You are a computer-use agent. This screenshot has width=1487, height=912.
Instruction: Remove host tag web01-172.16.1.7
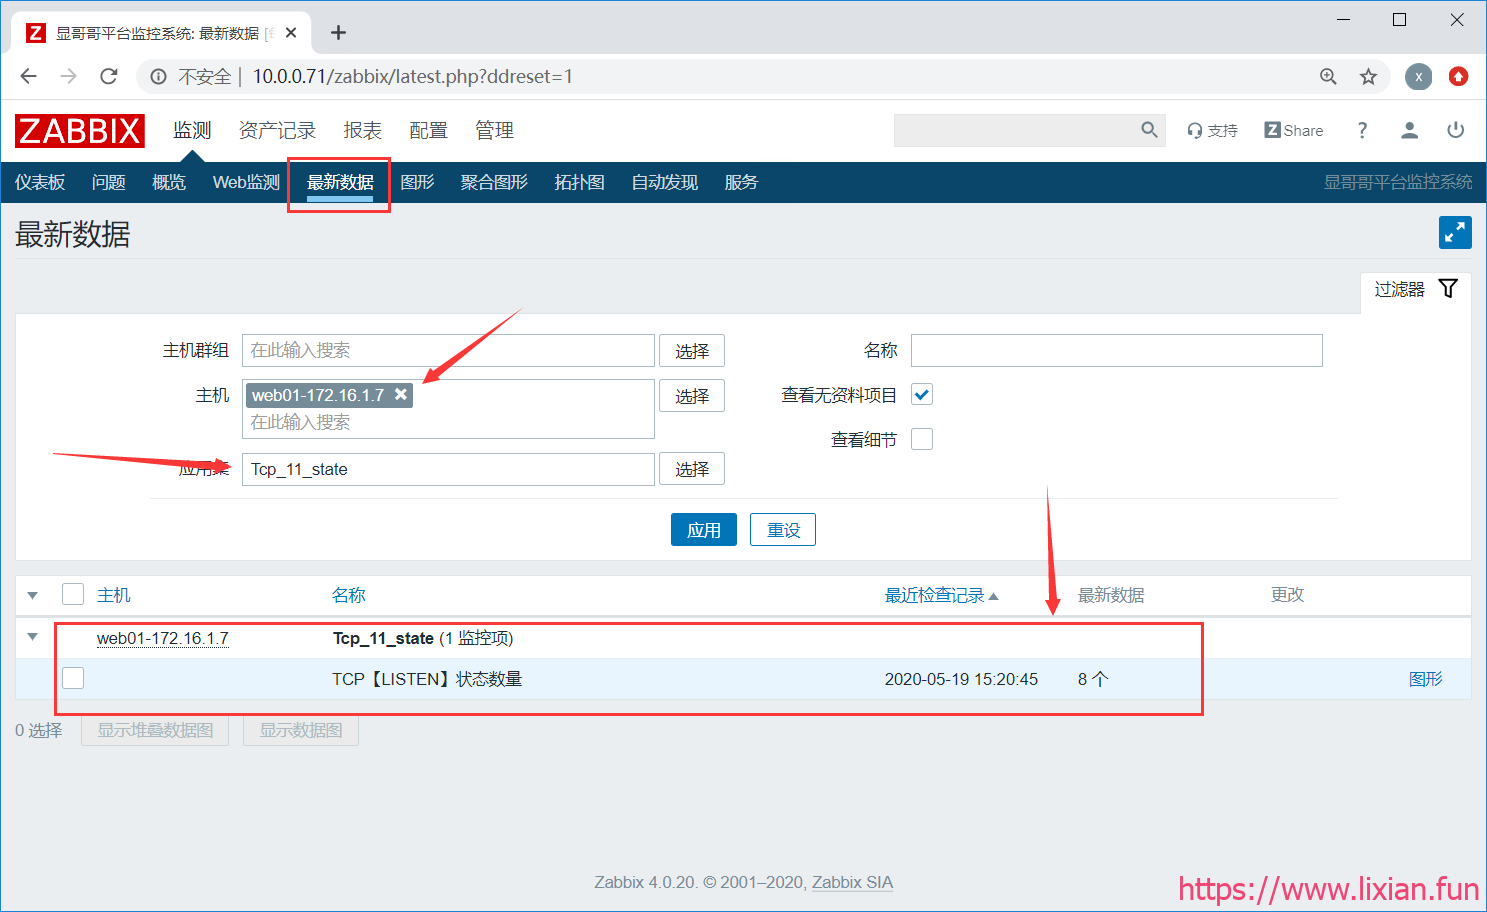click(401, 394)
